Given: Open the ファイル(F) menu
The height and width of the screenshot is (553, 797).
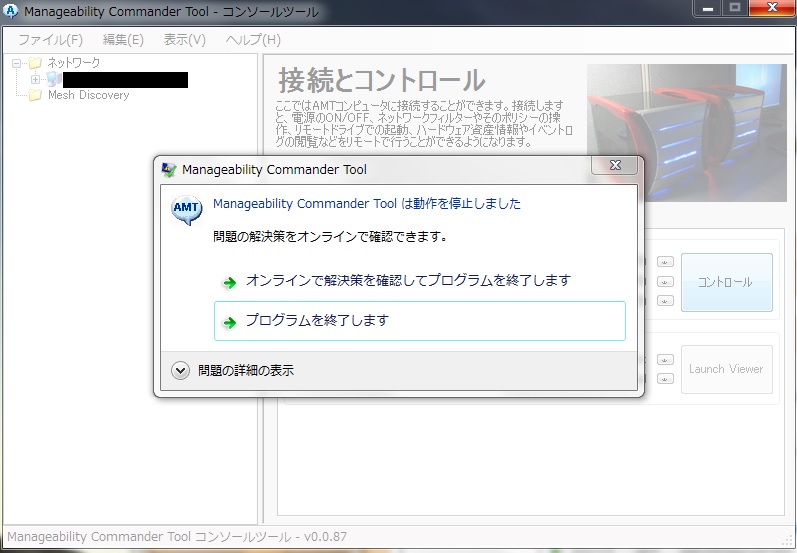Looking at the screenshot, I should click(x=50, y=40).
